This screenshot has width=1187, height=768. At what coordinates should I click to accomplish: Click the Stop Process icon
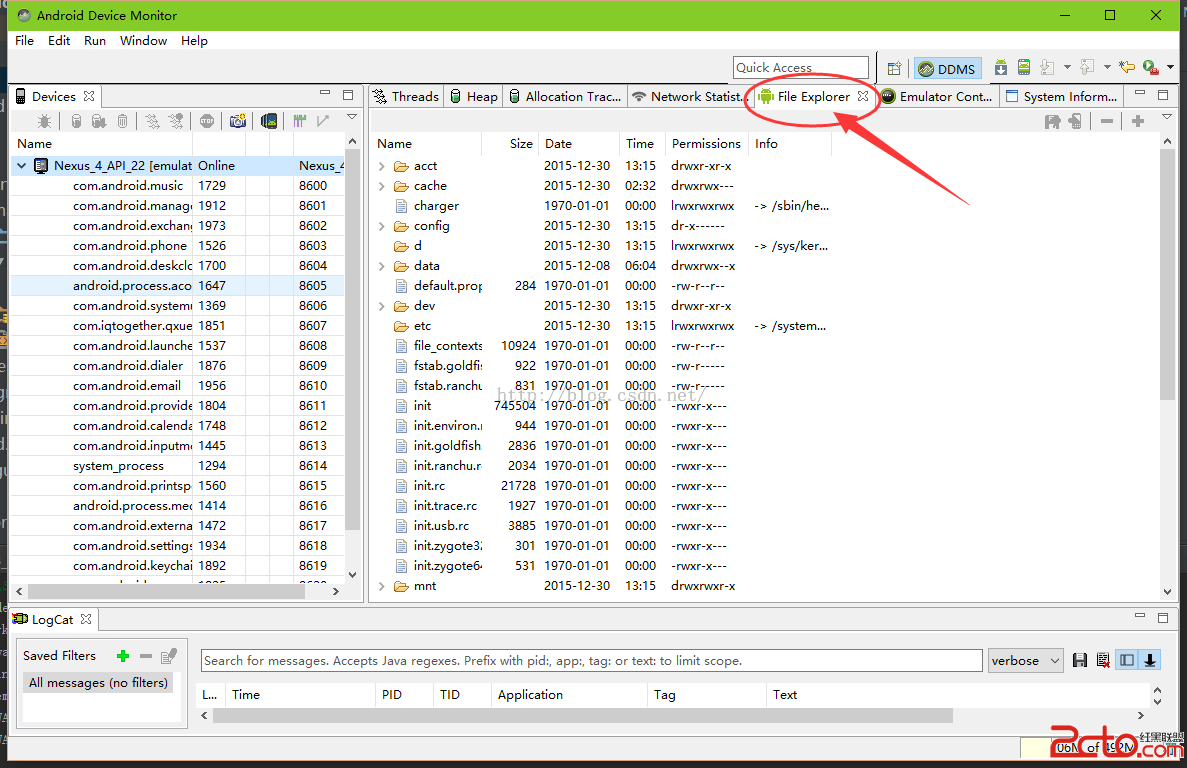pos(207,121)
